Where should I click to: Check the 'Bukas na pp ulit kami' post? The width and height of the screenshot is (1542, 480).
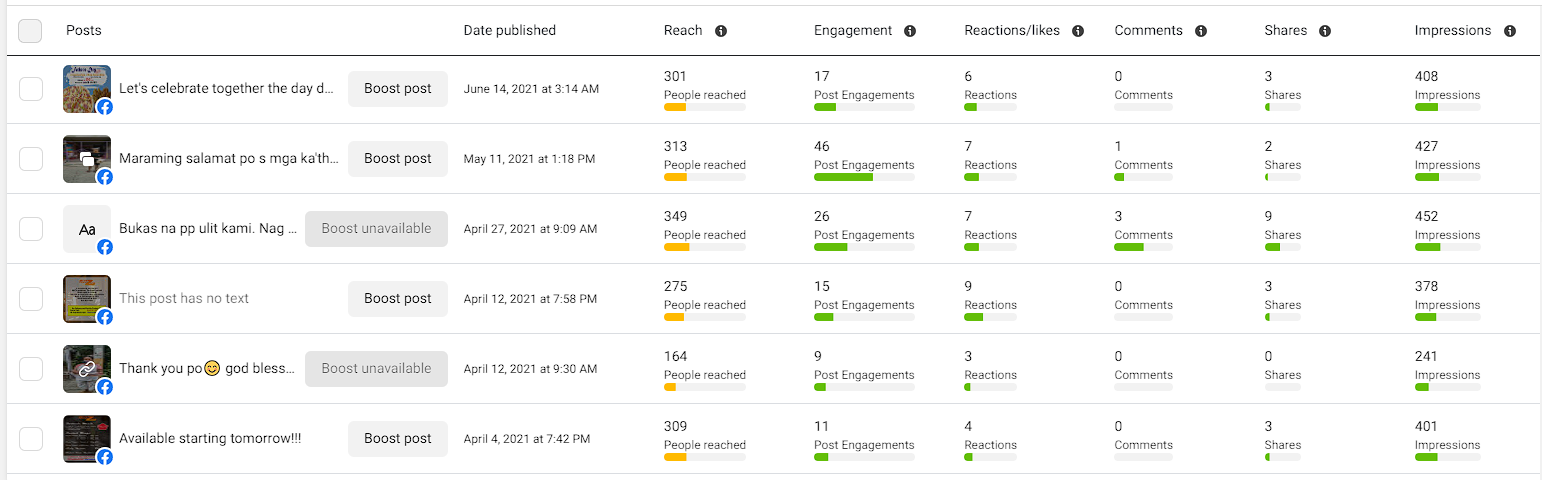[x=31, y=228]
